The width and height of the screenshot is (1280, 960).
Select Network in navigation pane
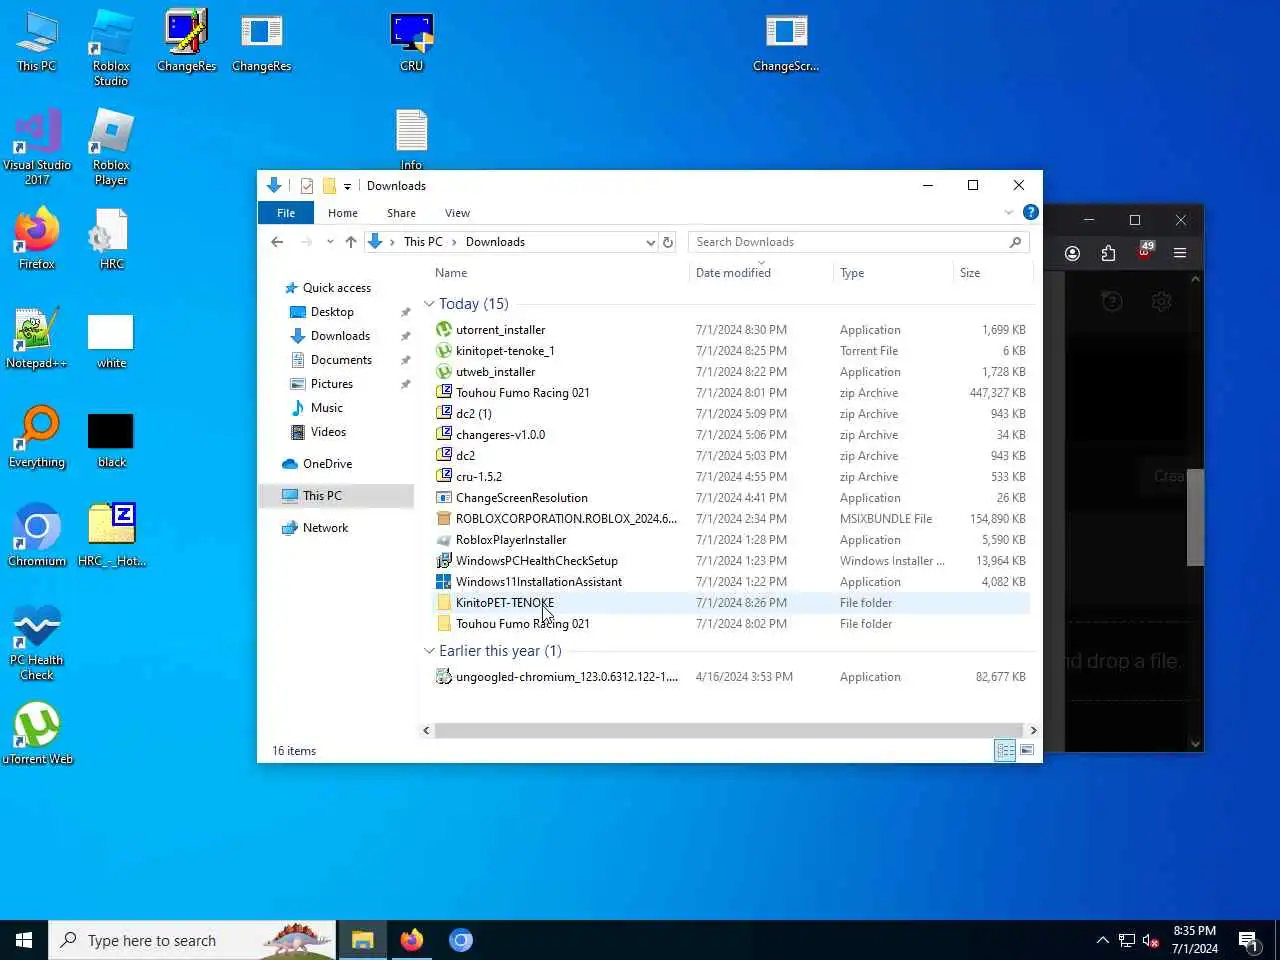(x=325, y=528)
